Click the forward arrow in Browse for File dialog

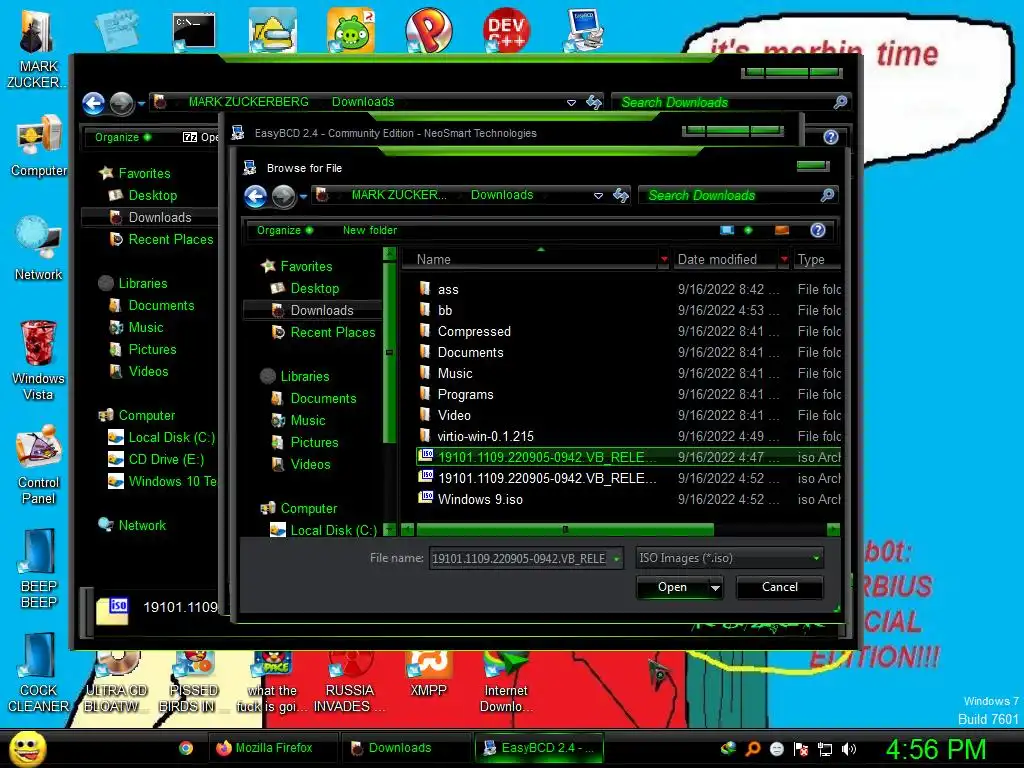point(283,196)
